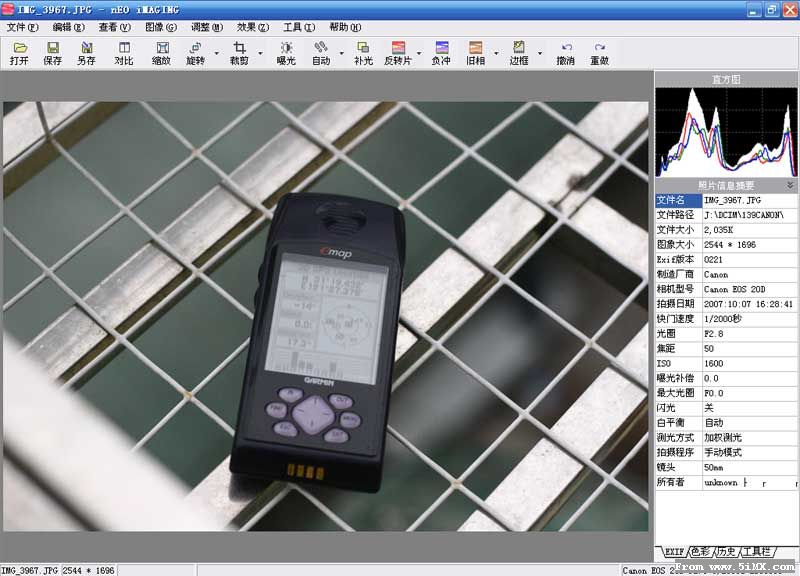800x576 pixels.
Task: Click the 文件名 row in EXIF table
Action: pyautogui.click(x=727, y=200)
